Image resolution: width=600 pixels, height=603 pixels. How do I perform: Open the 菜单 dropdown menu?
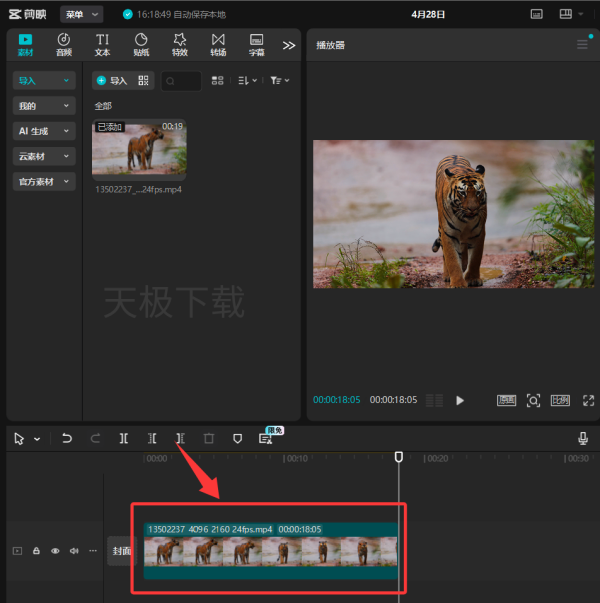[82, 15]
